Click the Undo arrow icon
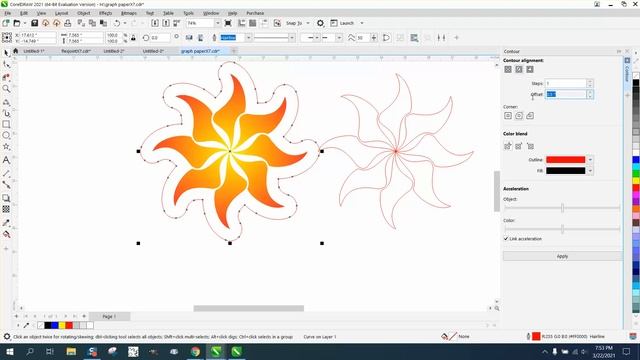Screen dimensions: 640x360 117,23
